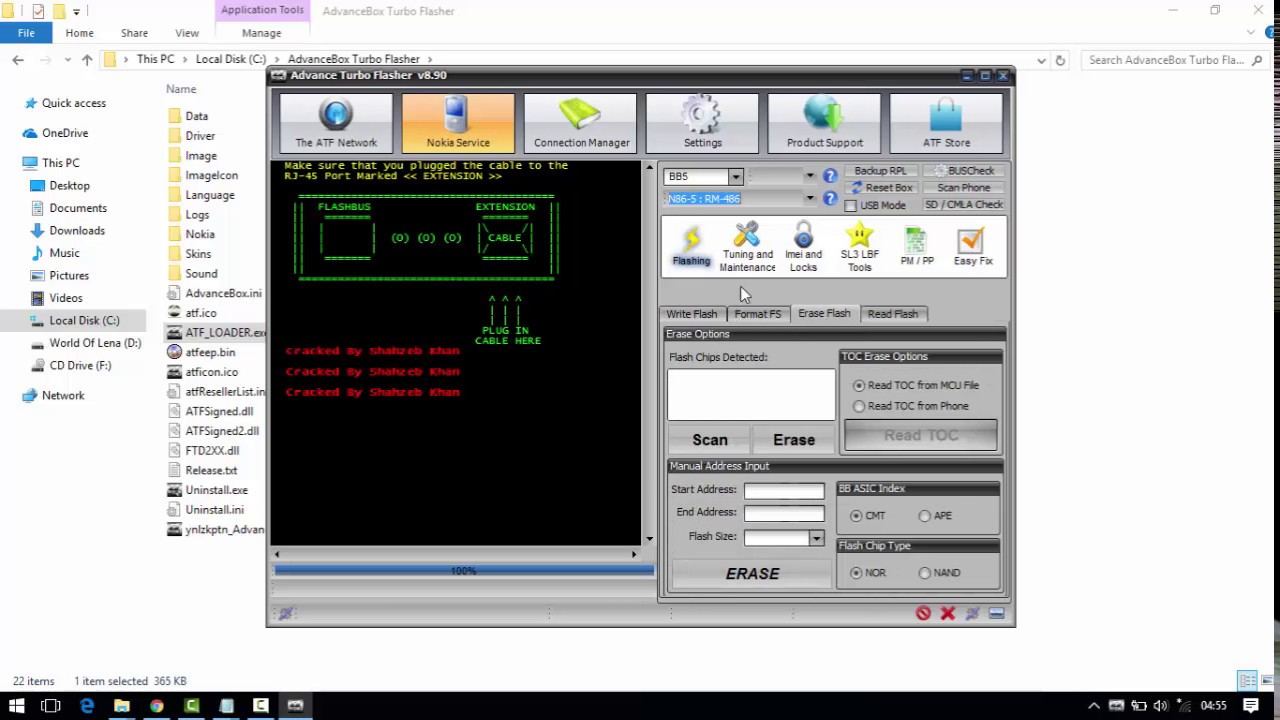
Task: Click the blue panel icon at status bar end
Action: pos(996,613)
